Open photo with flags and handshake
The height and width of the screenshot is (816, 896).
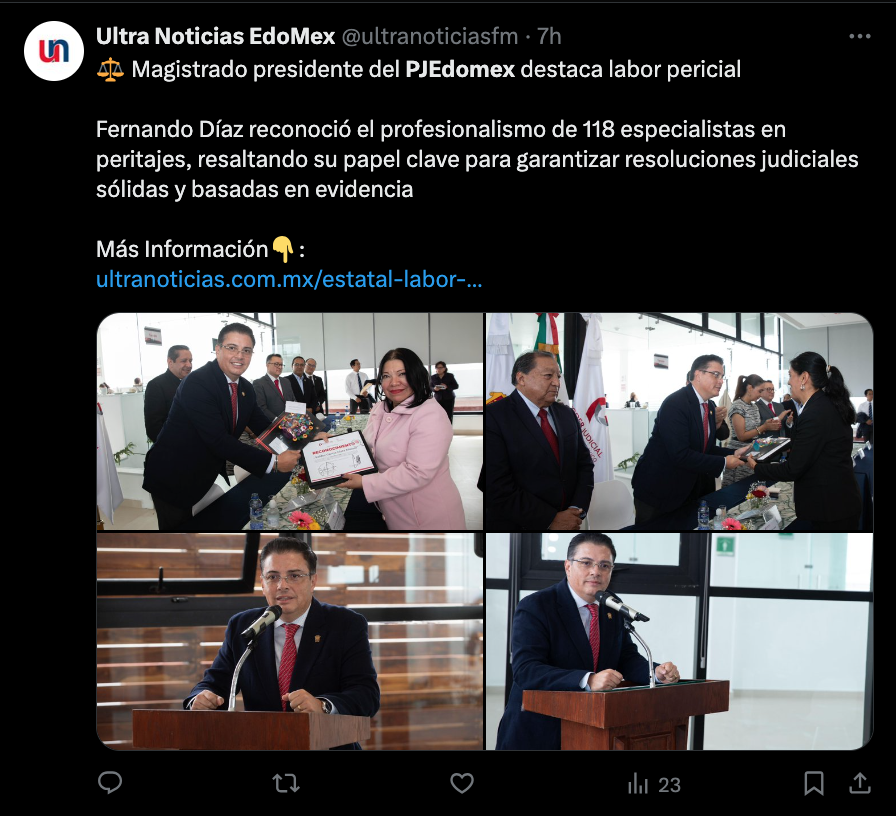tap(679, 422)
